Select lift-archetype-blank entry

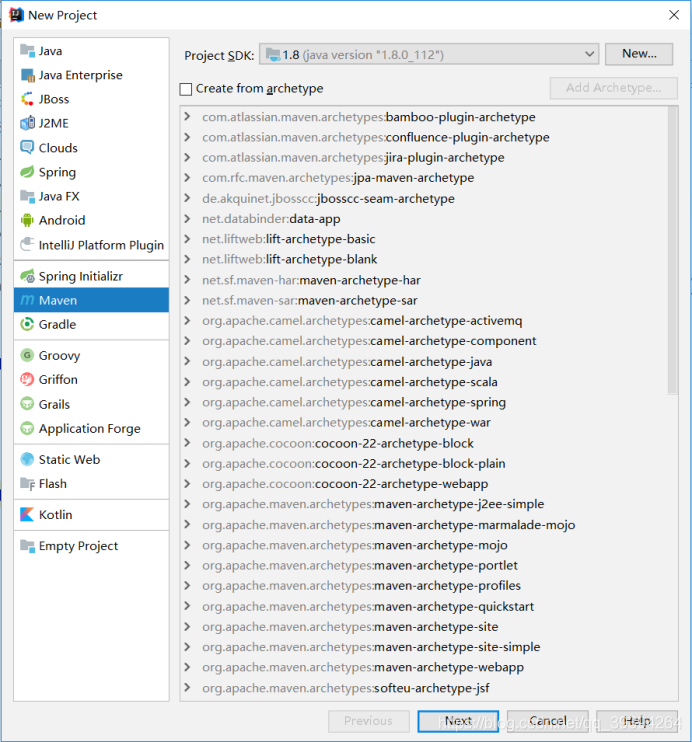click(x=289, y=259)
